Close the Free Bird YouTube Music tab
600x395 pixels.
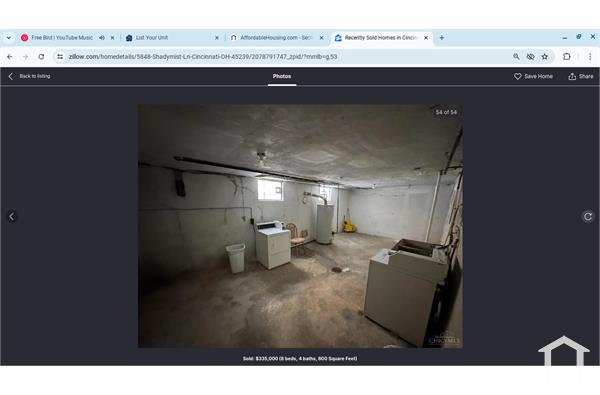coord(112,38)
